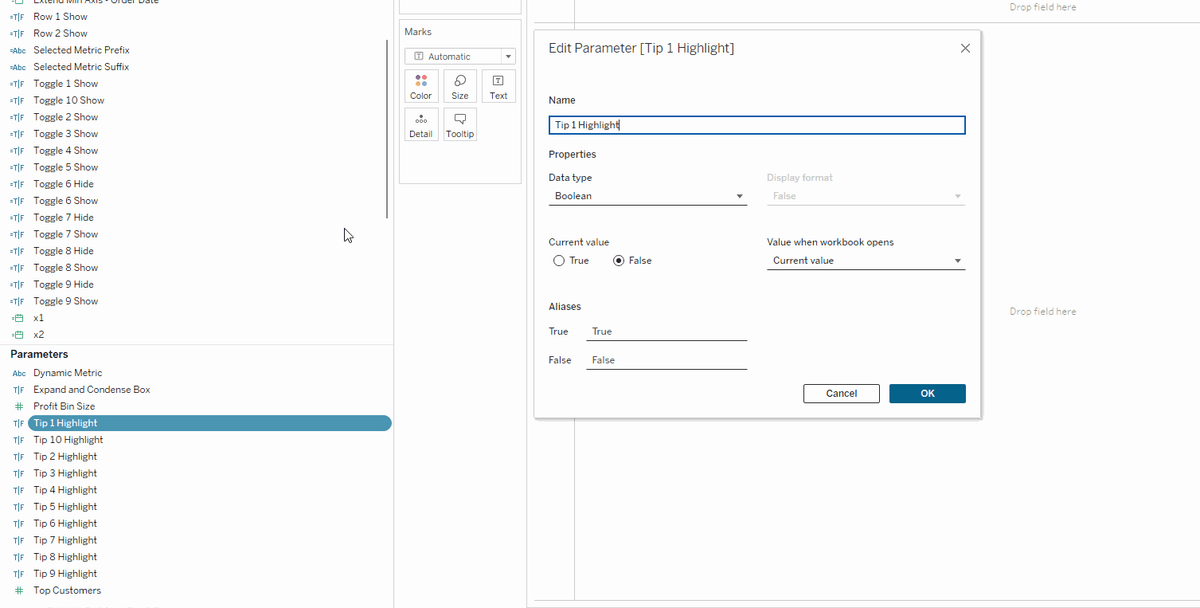Open the Size mark card
The width and height of the screenshot is (1200, 608).
pyautogui.click(x=460, y=86)
